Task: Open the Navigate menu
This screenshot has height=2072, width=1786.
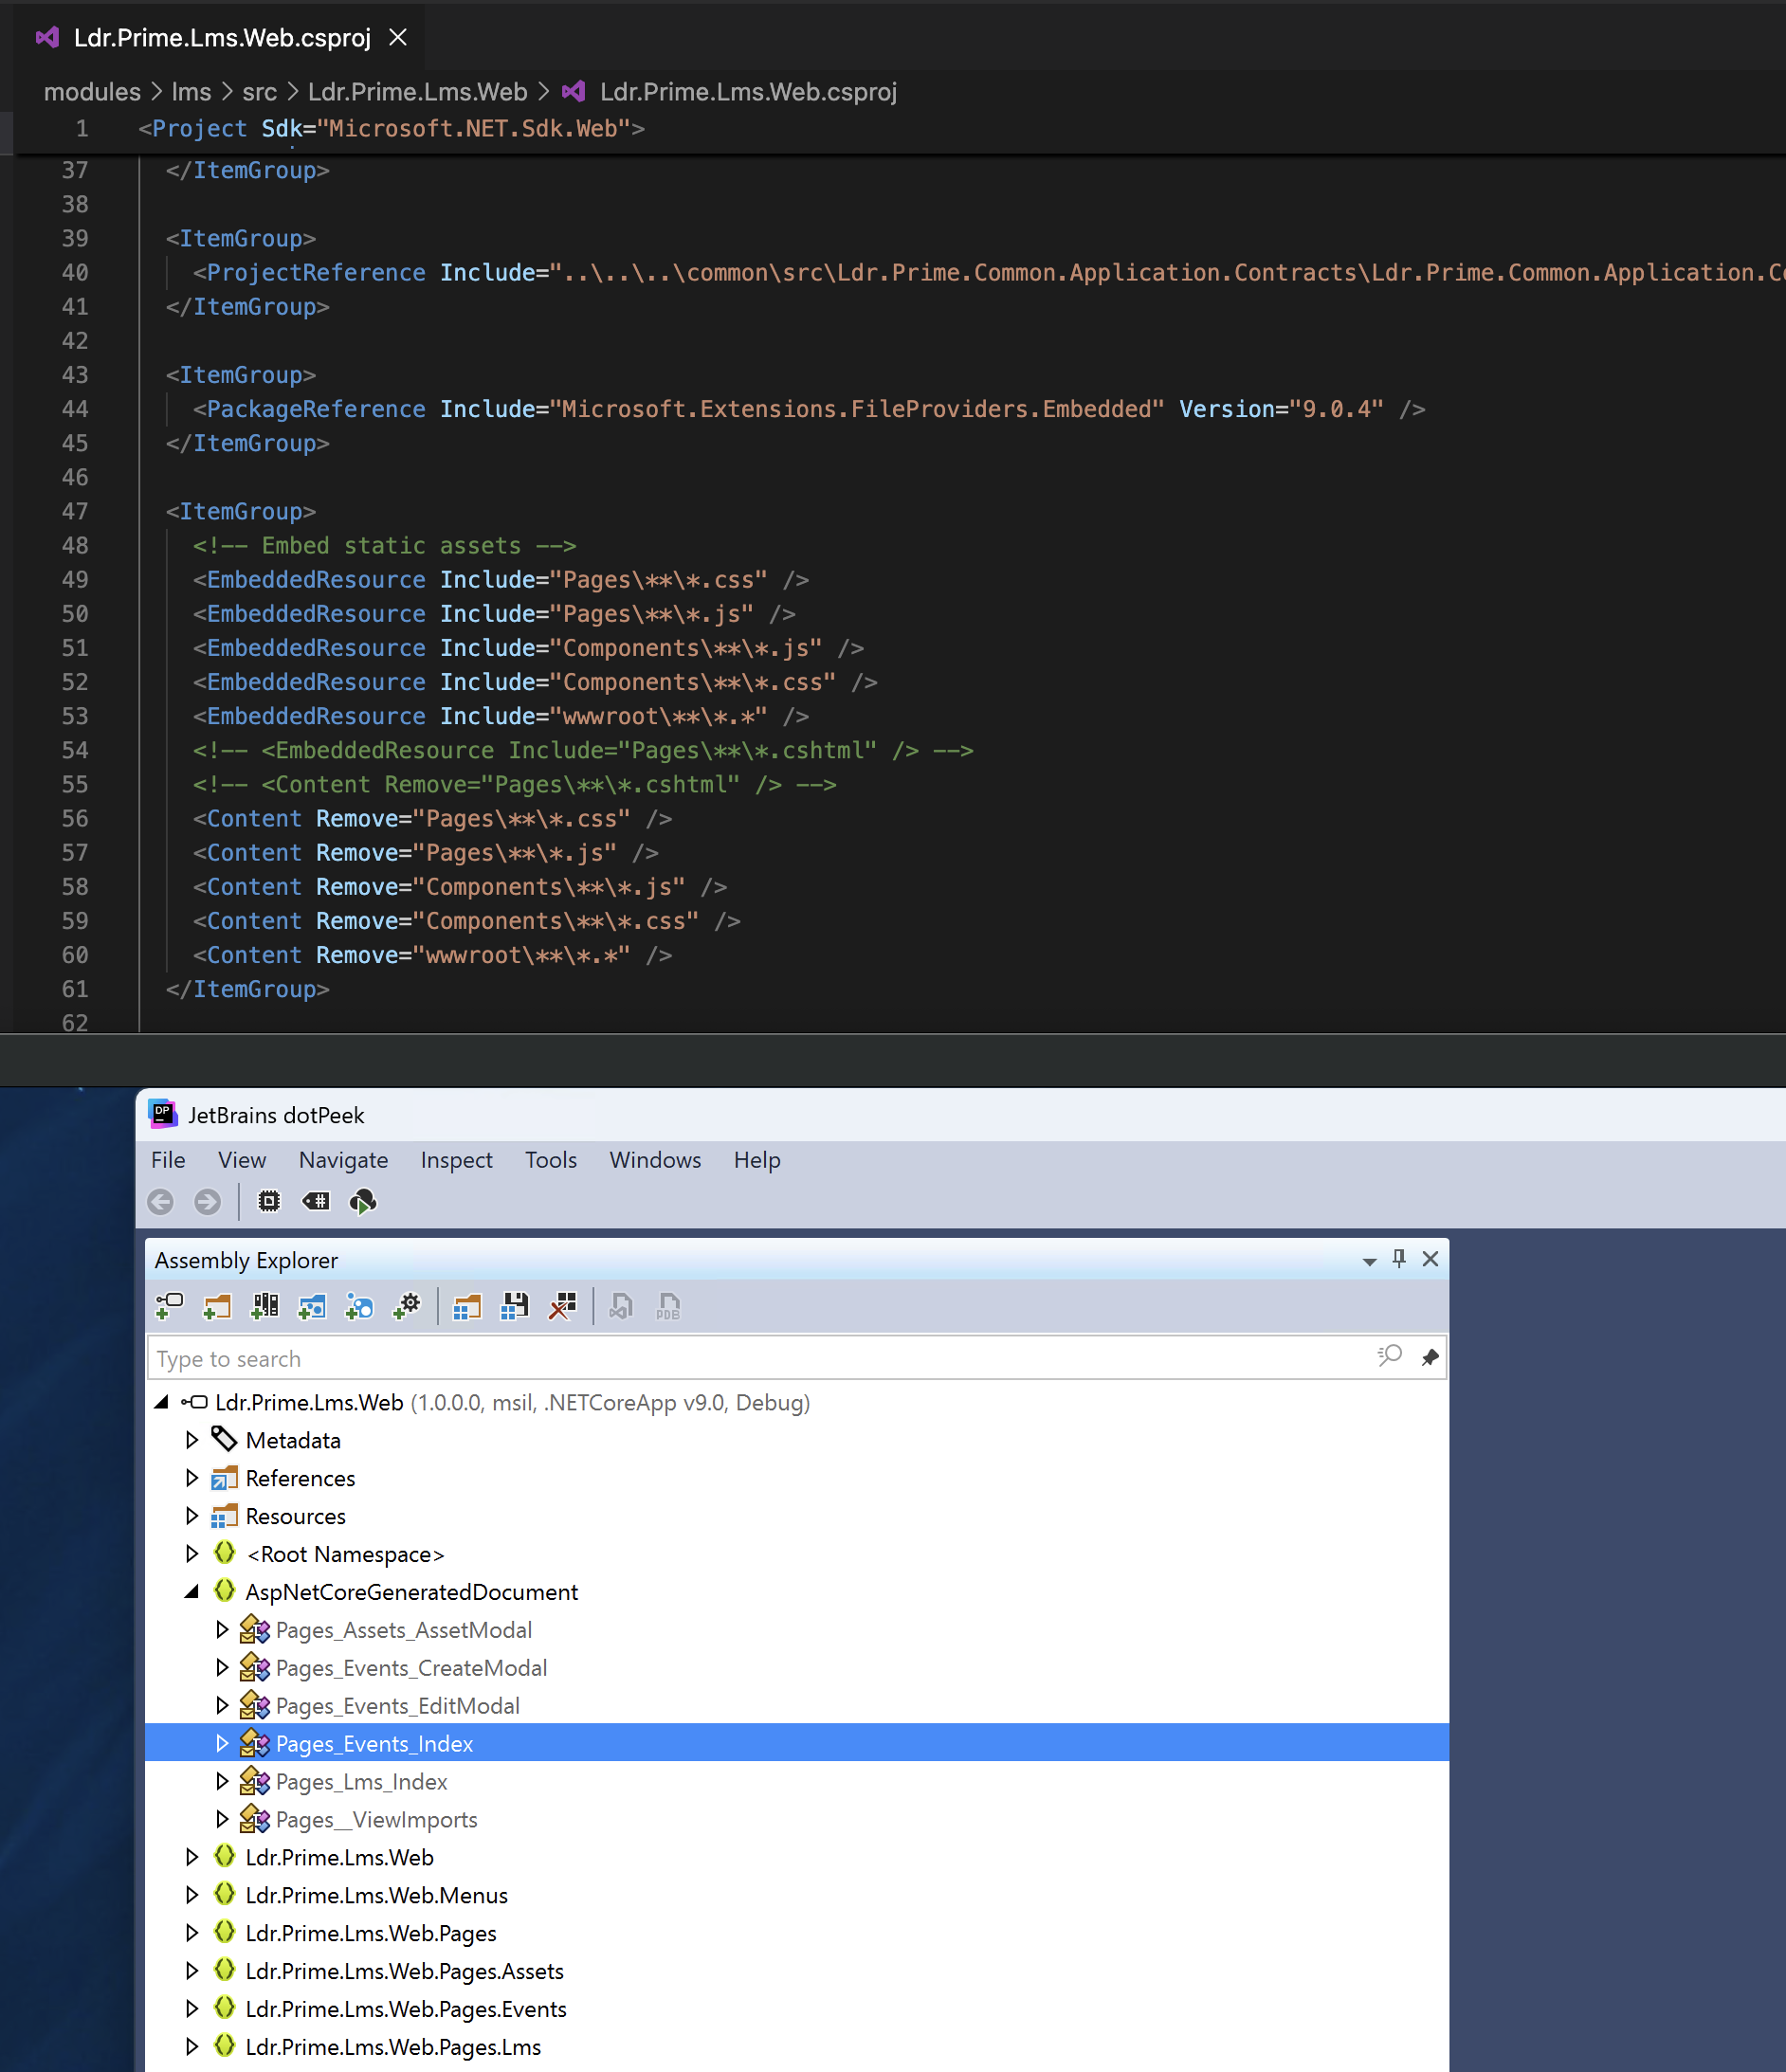Action: coord(343,1160)
